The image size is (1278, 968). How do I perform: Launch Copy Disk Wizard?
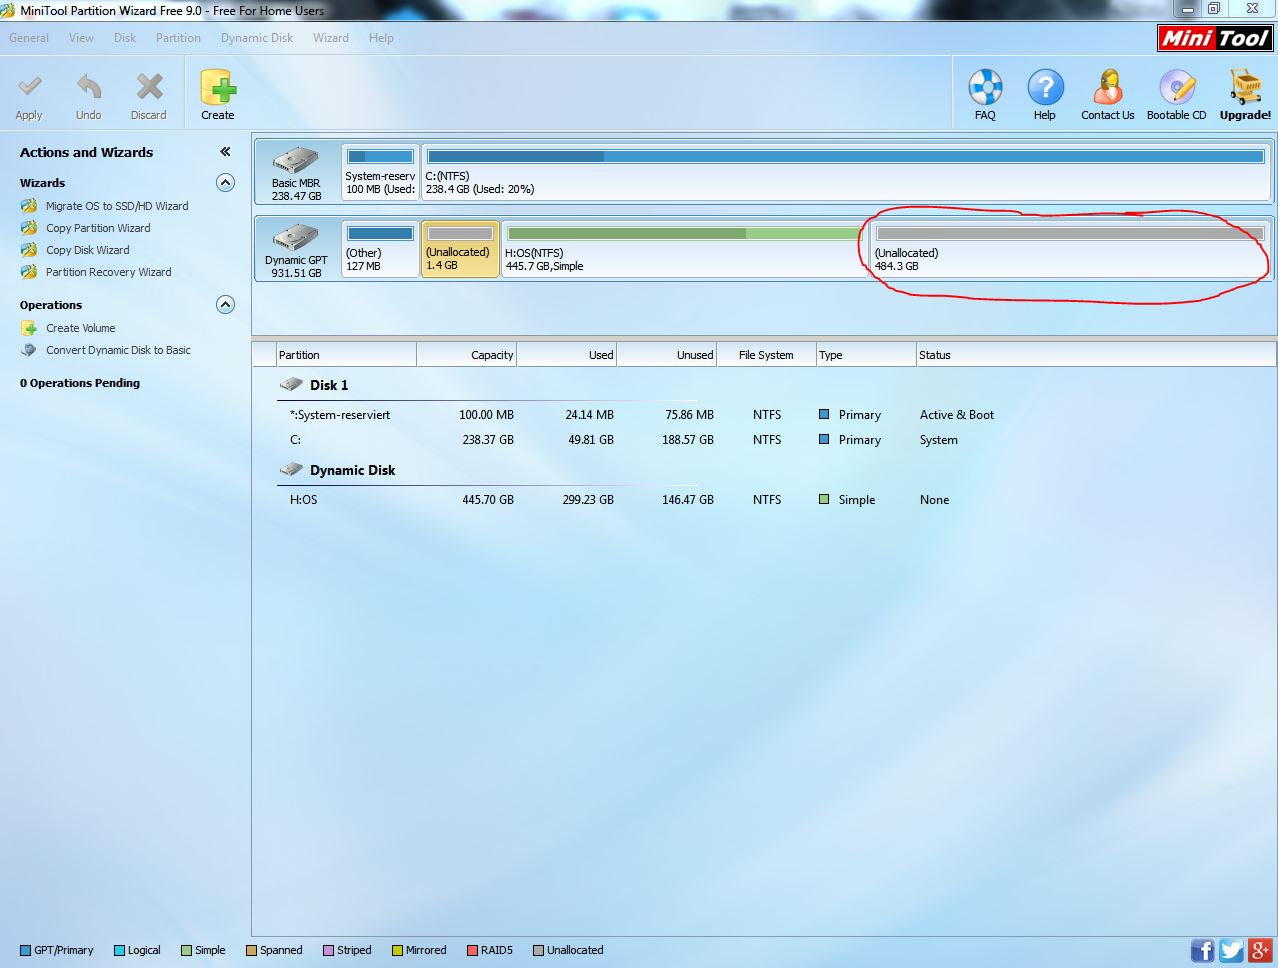pyautogui.click(x=88, y=250)
